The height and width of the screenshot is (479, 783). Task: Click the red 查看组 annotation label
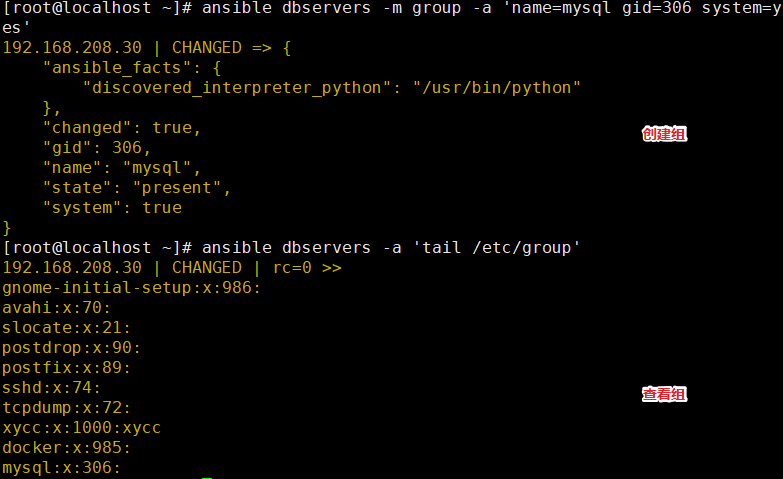point(664,395)
